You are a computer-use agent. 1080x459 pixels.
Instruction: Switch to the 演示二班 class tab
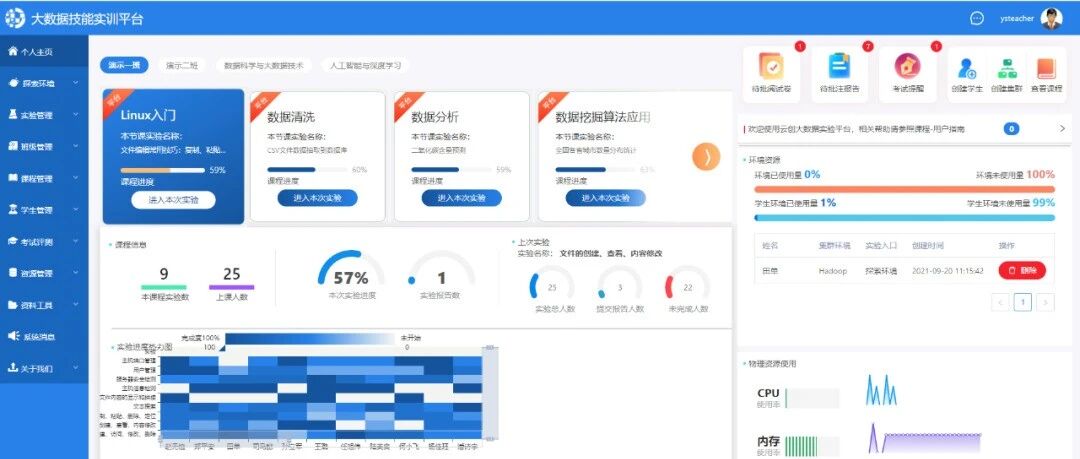[182, 65]
